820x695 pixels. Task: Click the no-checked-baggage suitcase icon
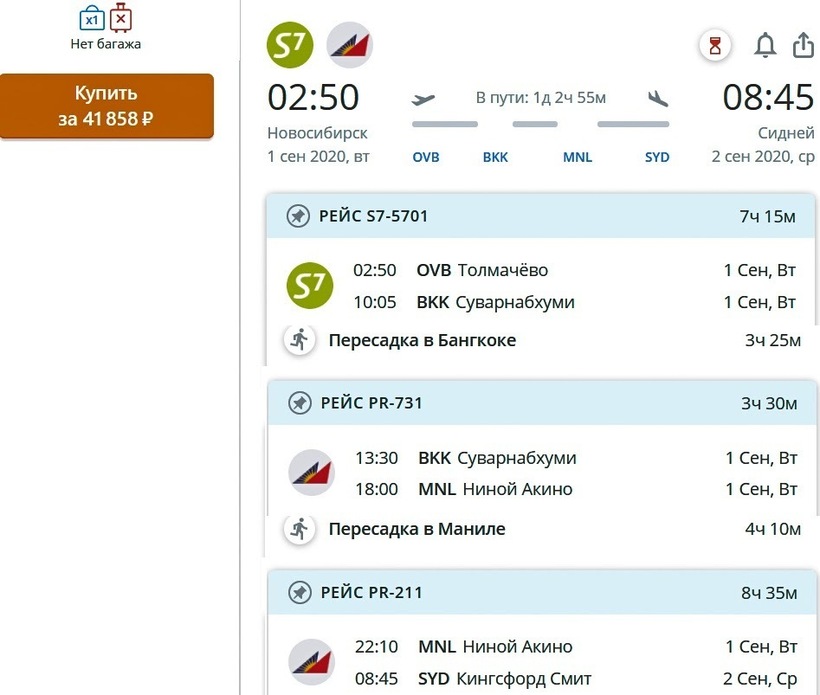click(x=121, y=18)
